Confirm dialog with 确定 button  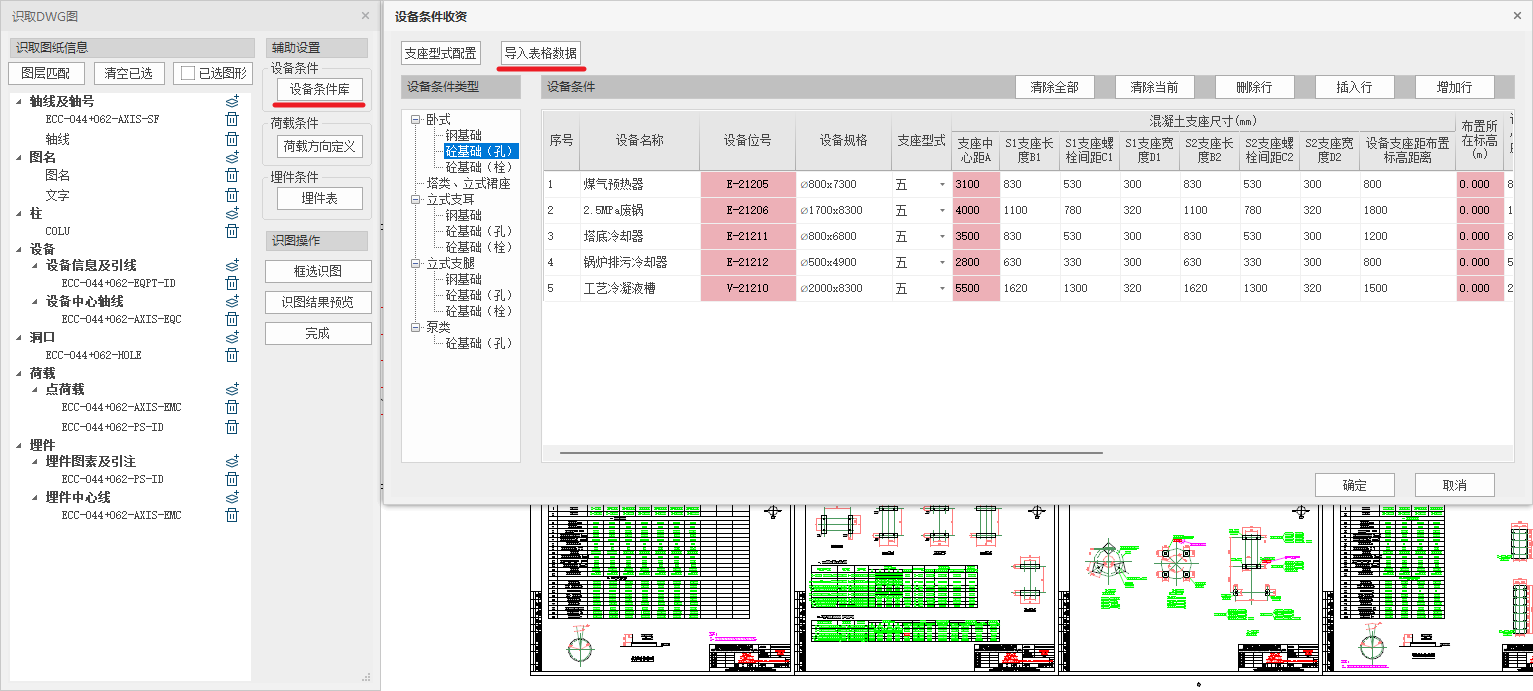(x=1354, y=485)
